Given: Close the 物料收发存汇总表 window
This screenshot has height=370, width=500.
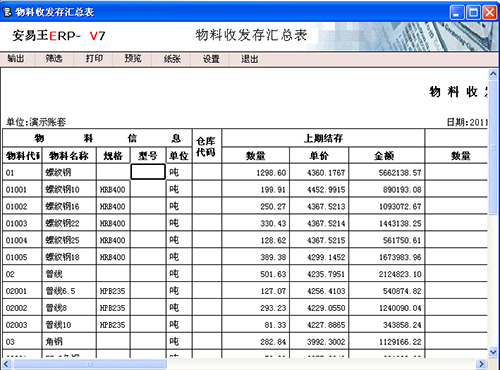Looking at the screenshot, I should click(490, 13).
